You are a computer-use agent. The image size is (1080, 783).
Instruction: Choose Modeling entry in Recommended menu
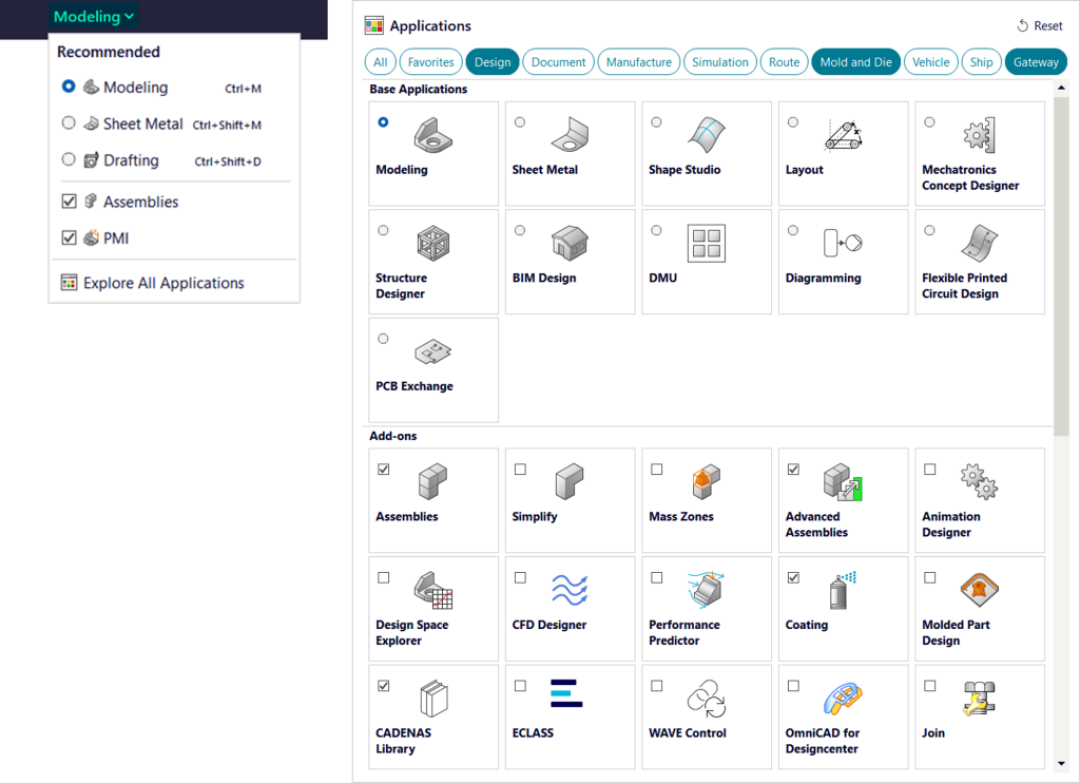[x=162, y=87]
